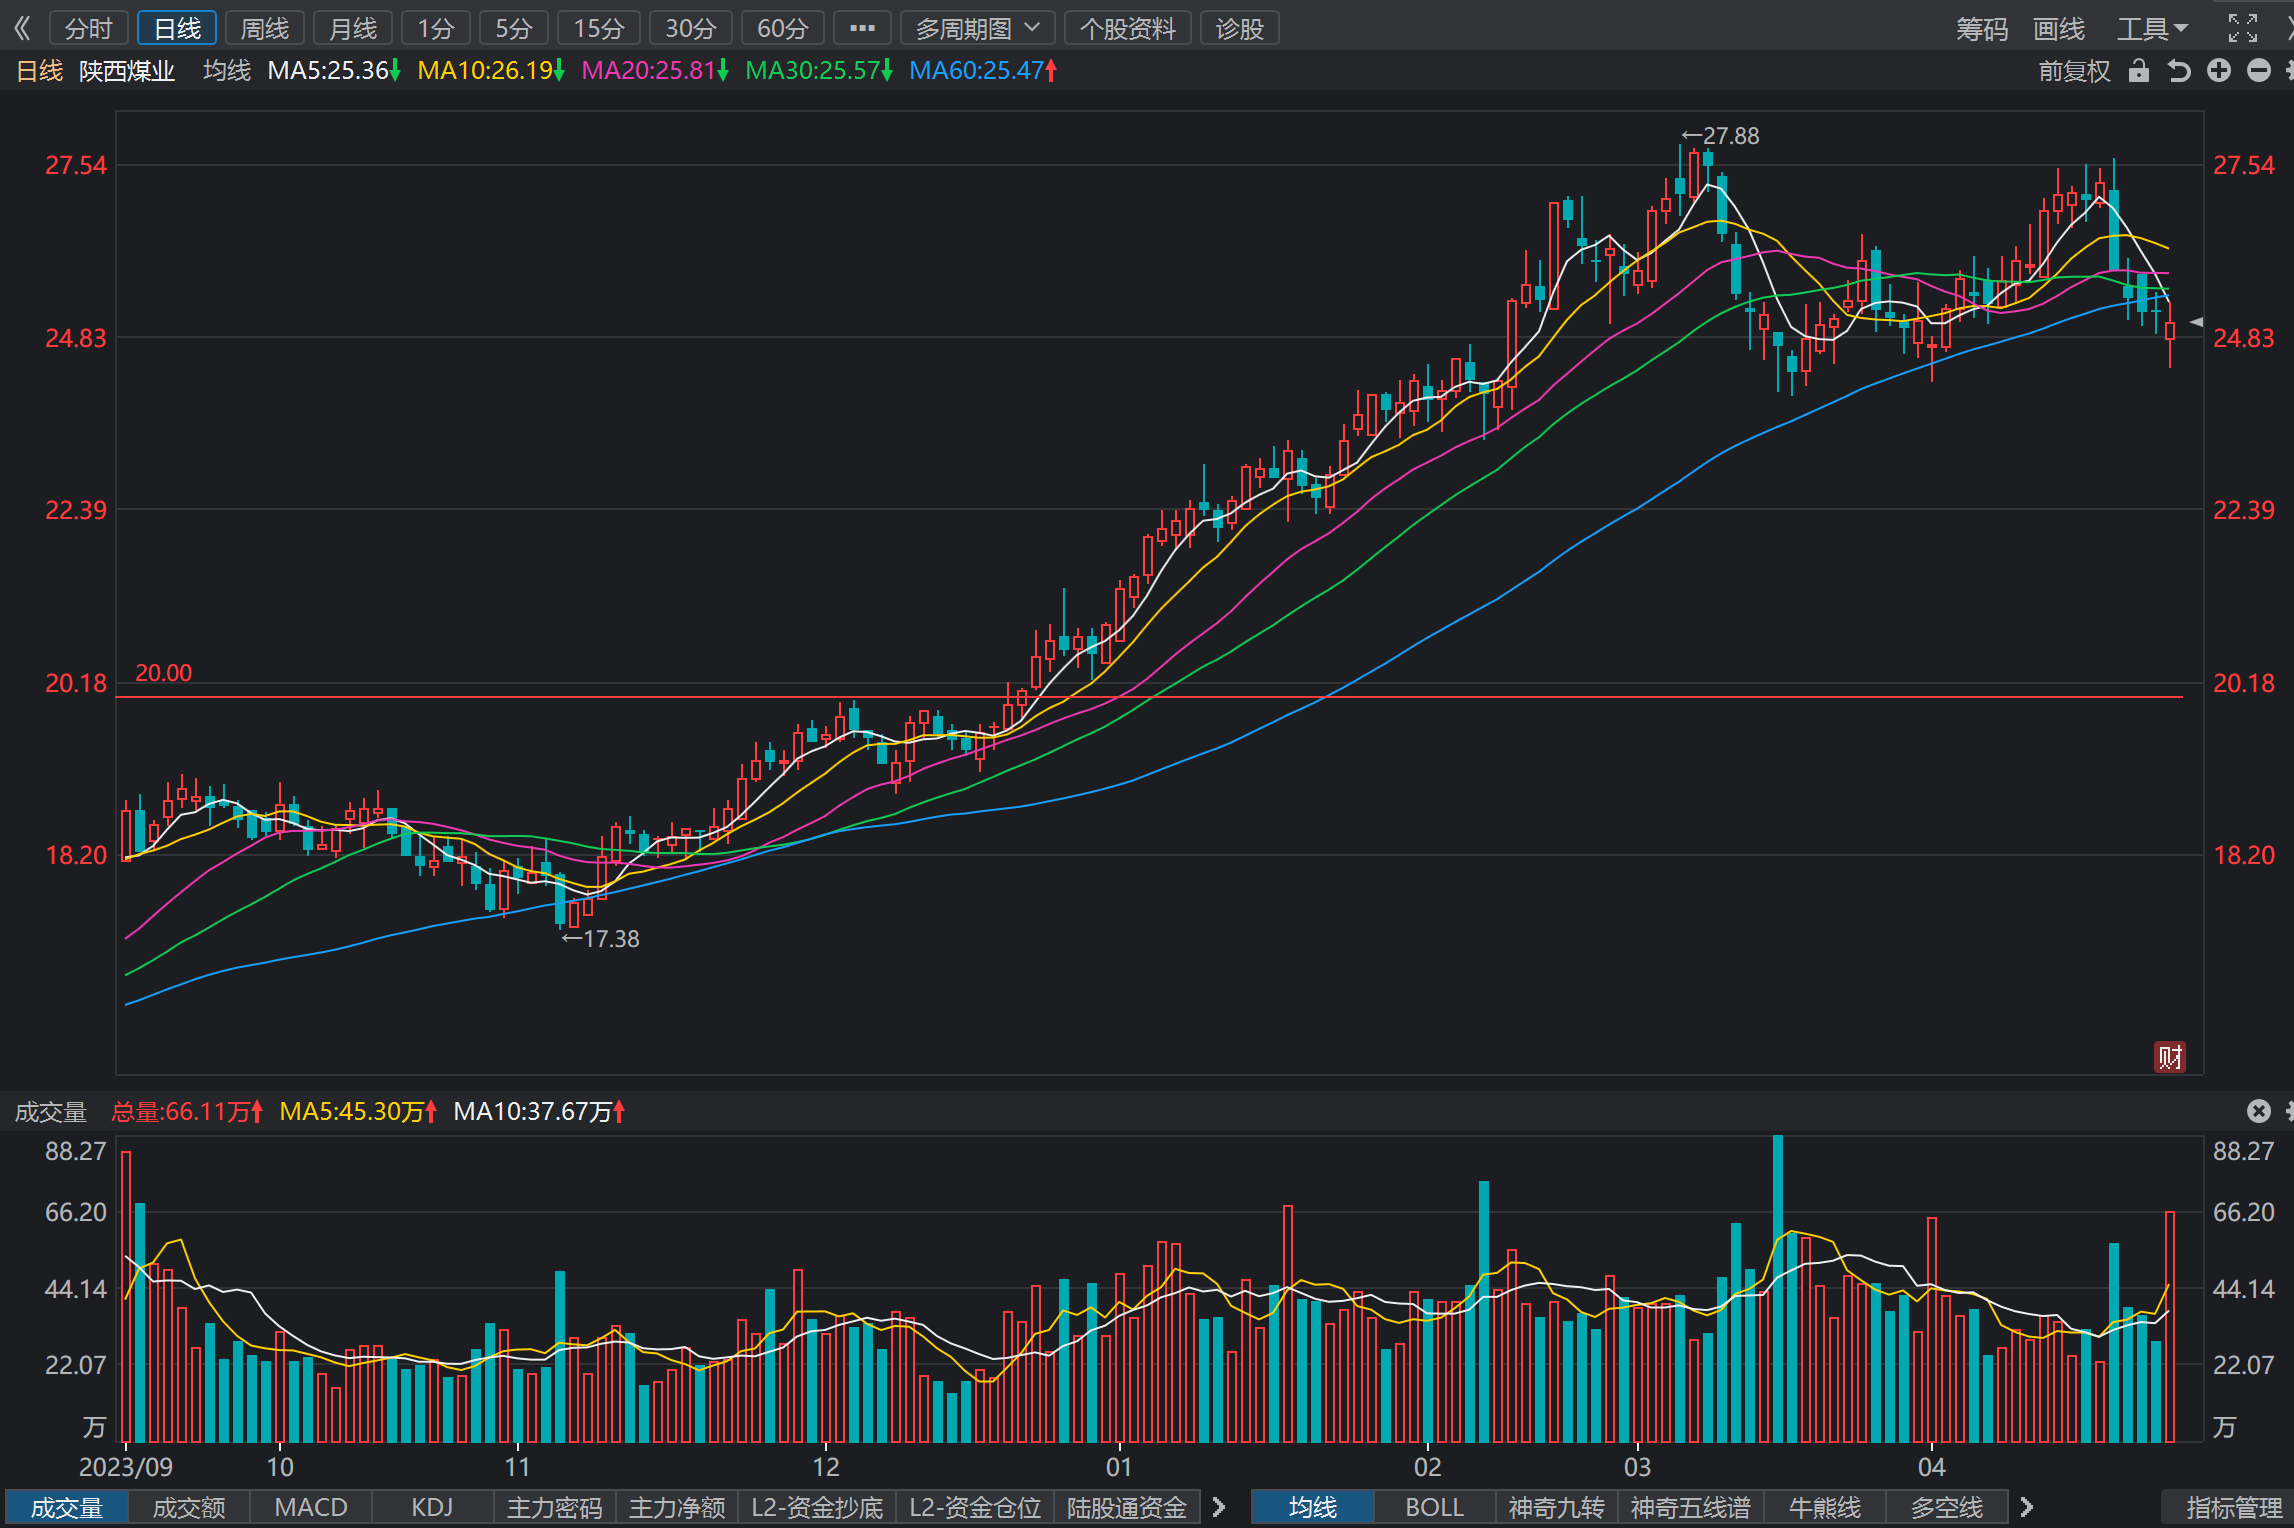Click the red 20.00 horizontal price line
The image size is (2294, 1528).
1149,697
